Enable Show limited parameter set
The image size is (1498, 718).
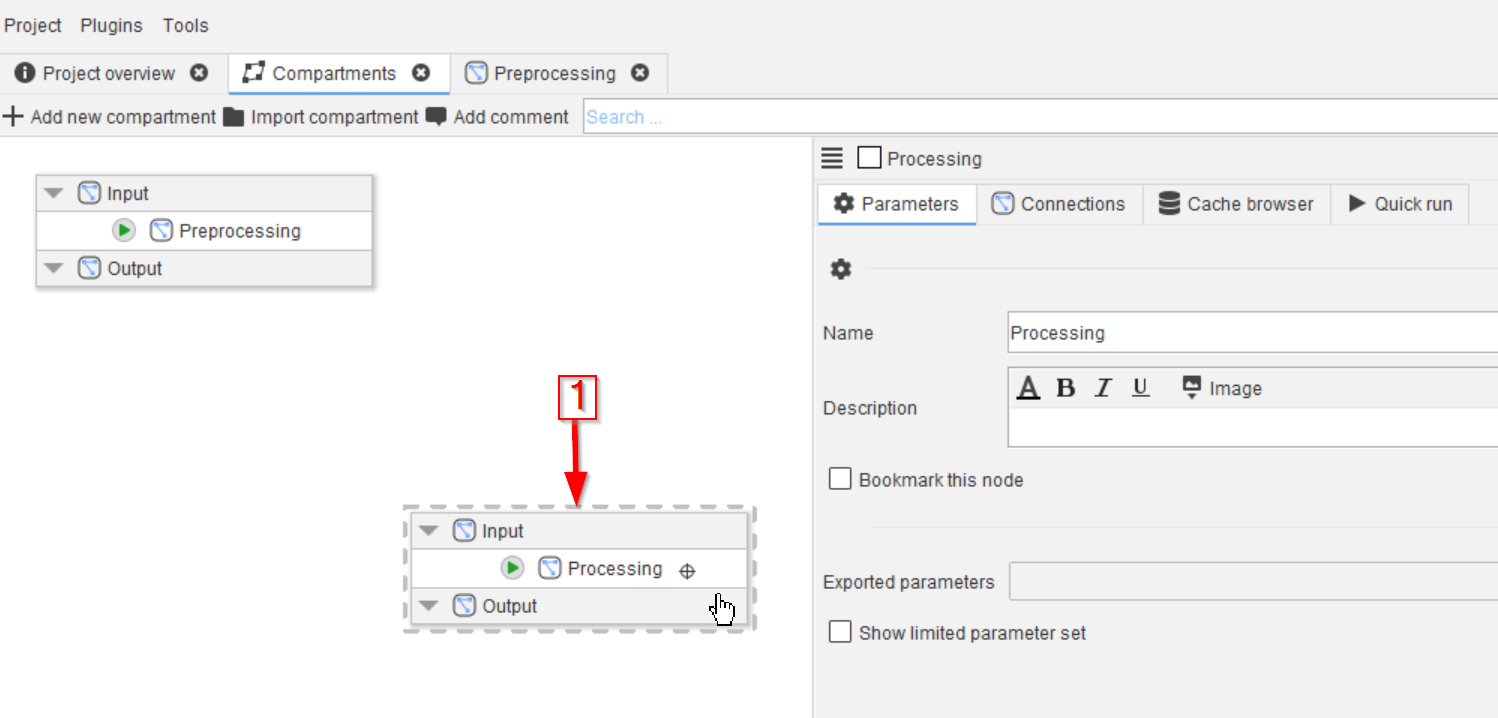coord(840,632)
